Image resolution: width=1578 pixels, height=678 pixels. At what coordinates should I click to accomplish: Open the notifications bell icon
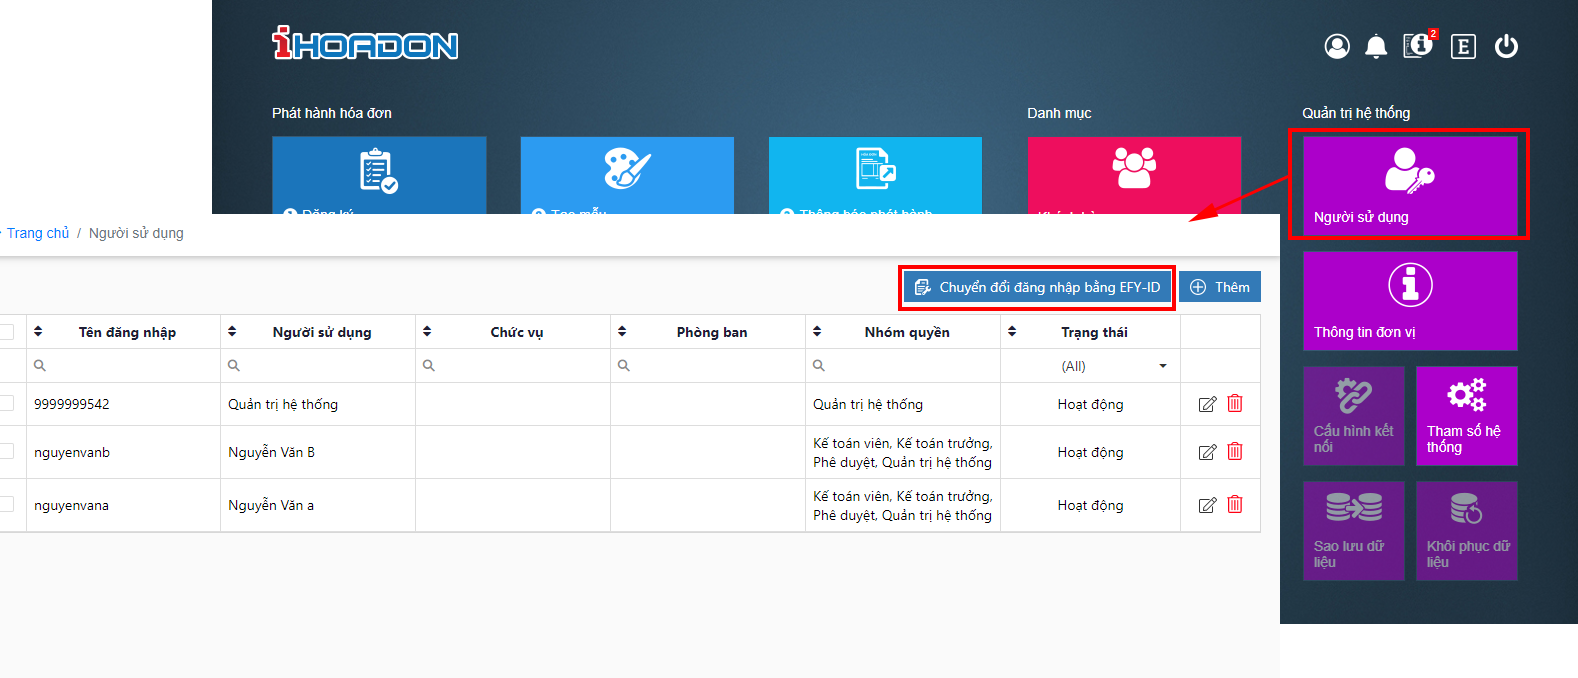[1376, 46]
